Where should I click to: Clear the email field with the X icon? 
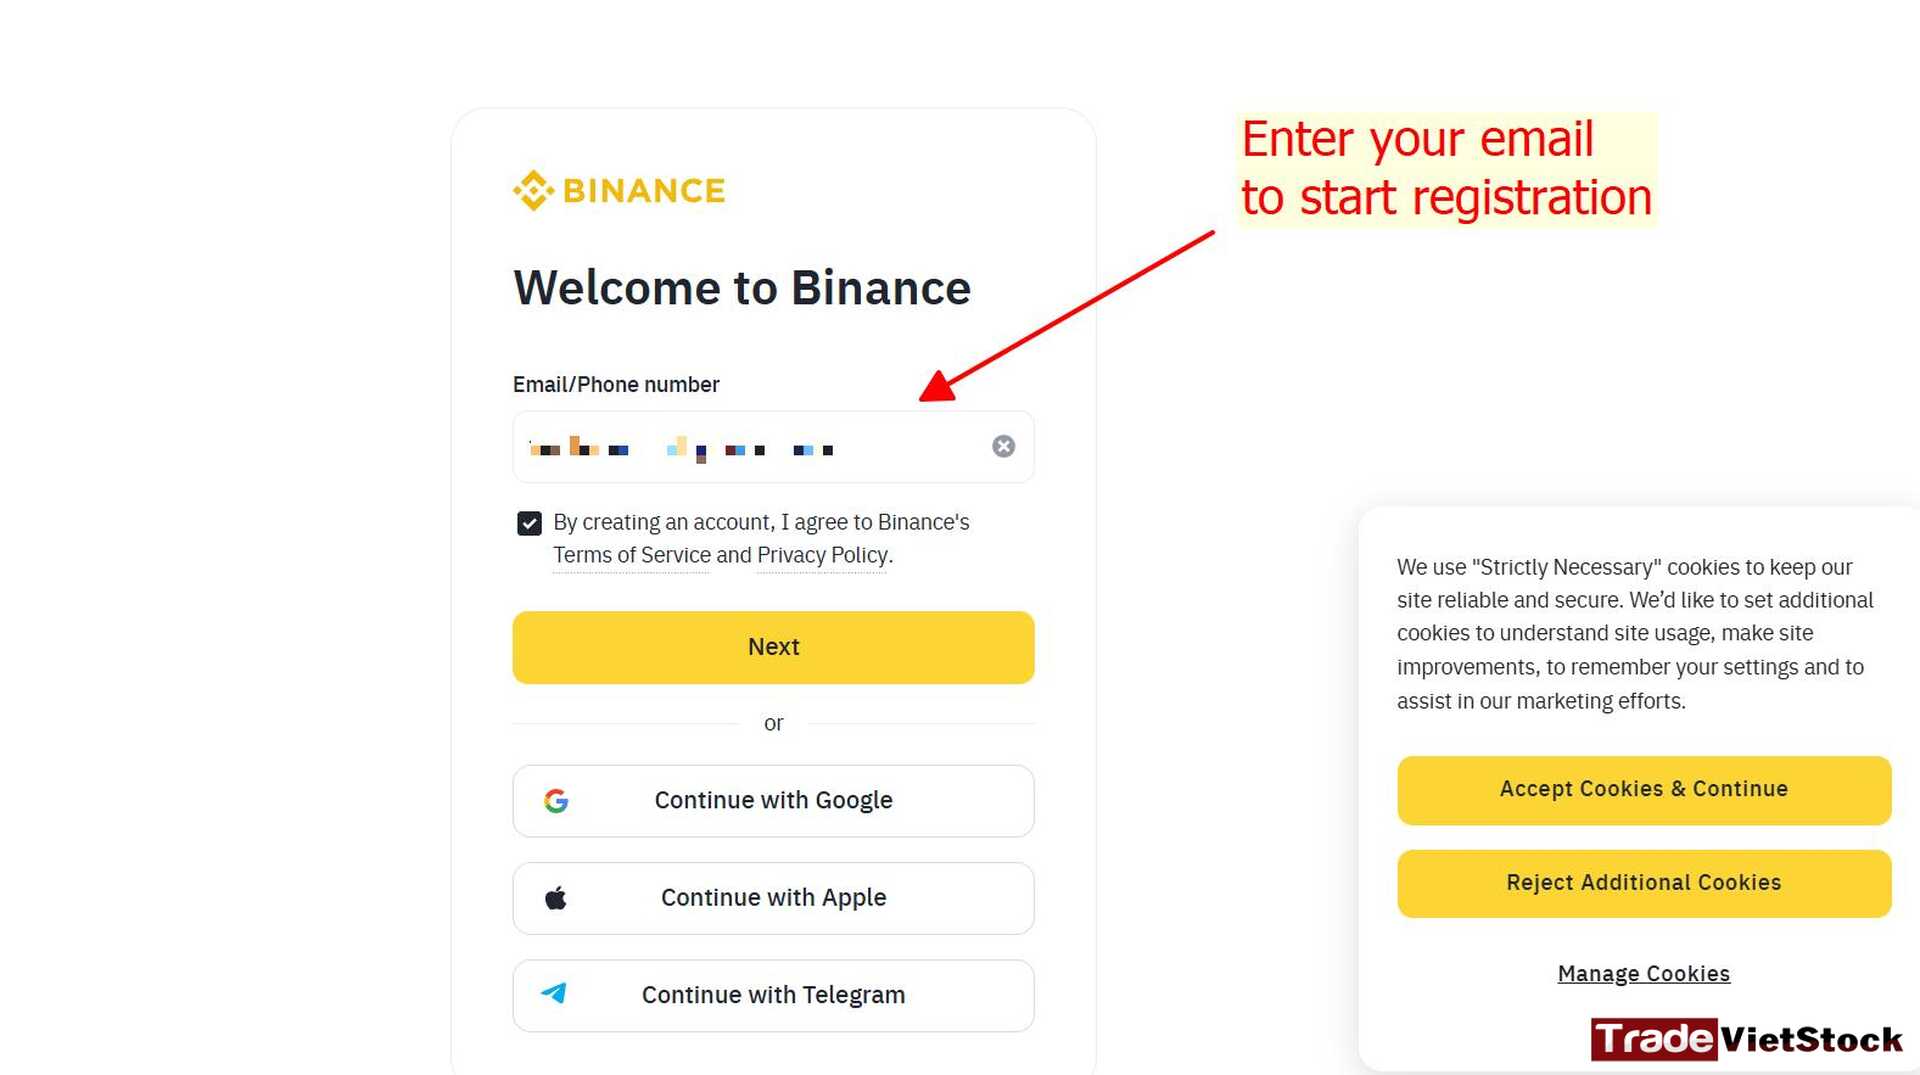tap(1003, 446)
